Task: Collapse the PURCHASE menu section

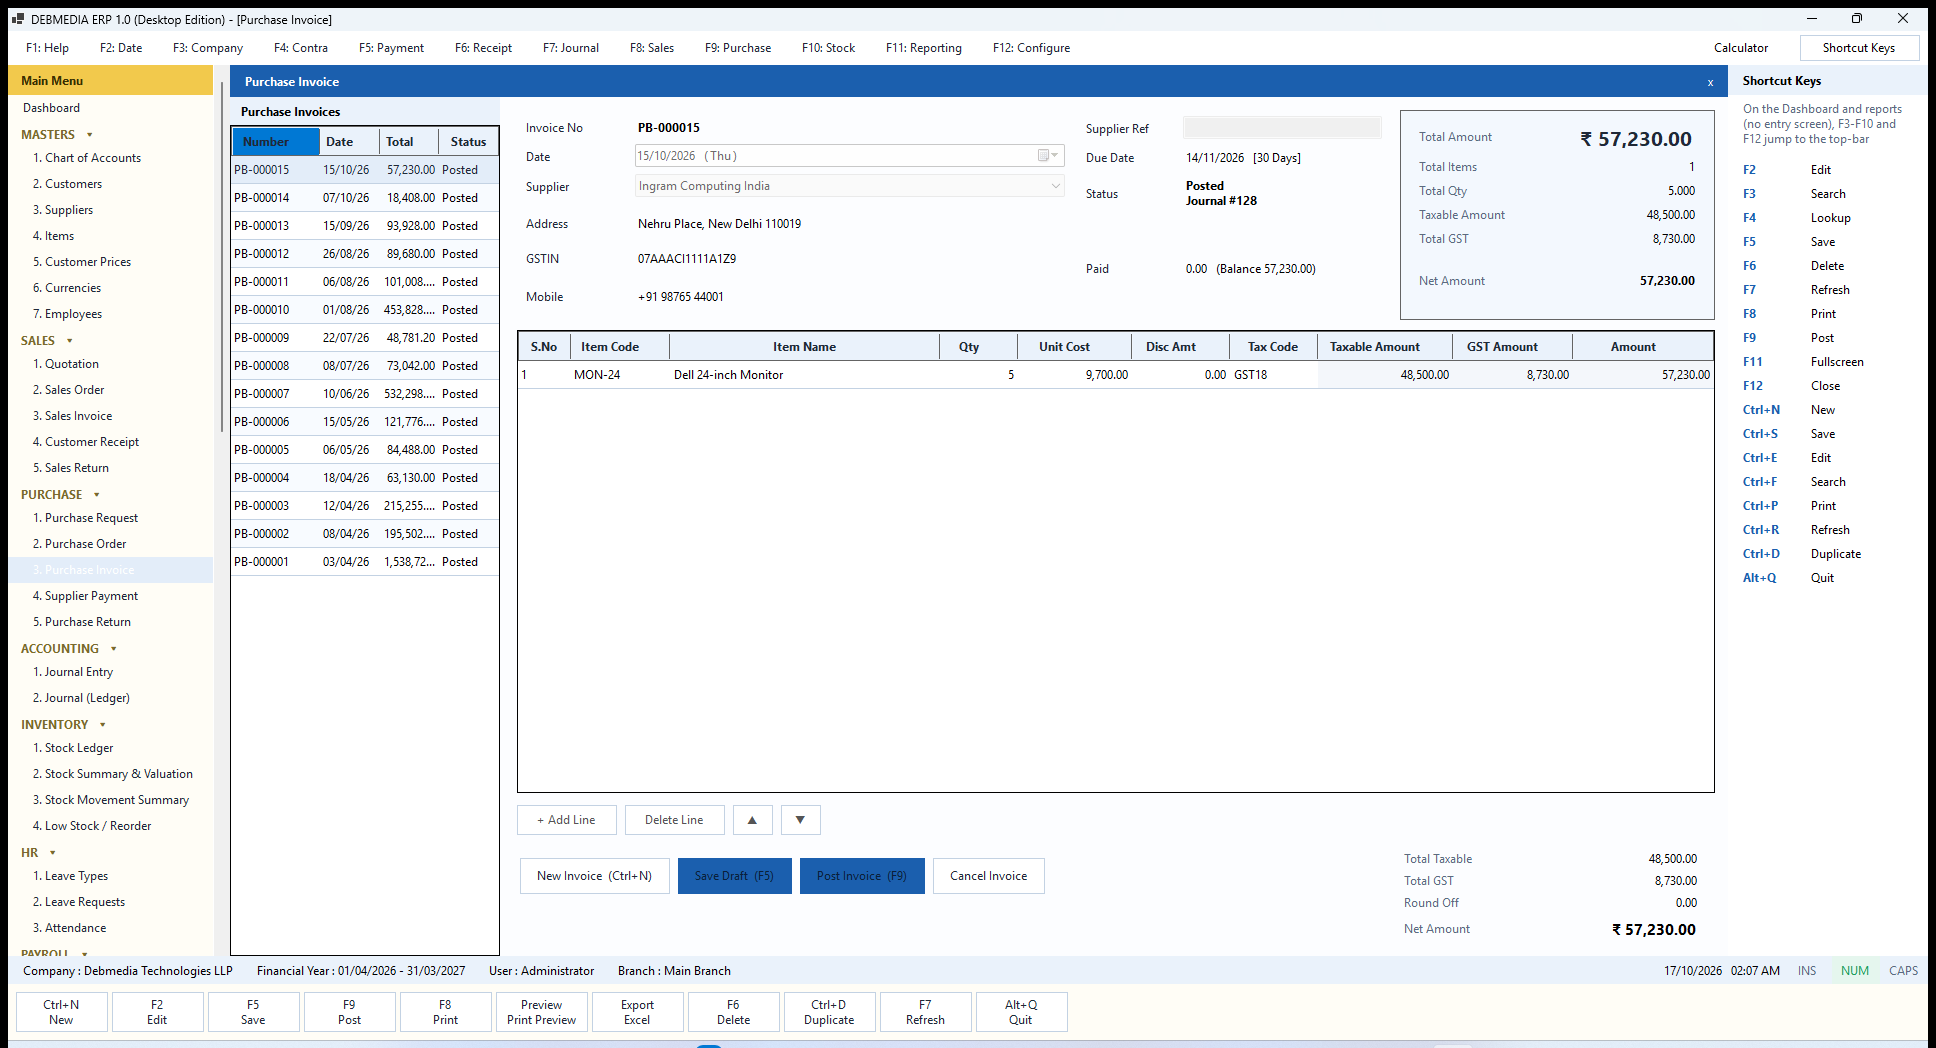Action: (97, 495)
